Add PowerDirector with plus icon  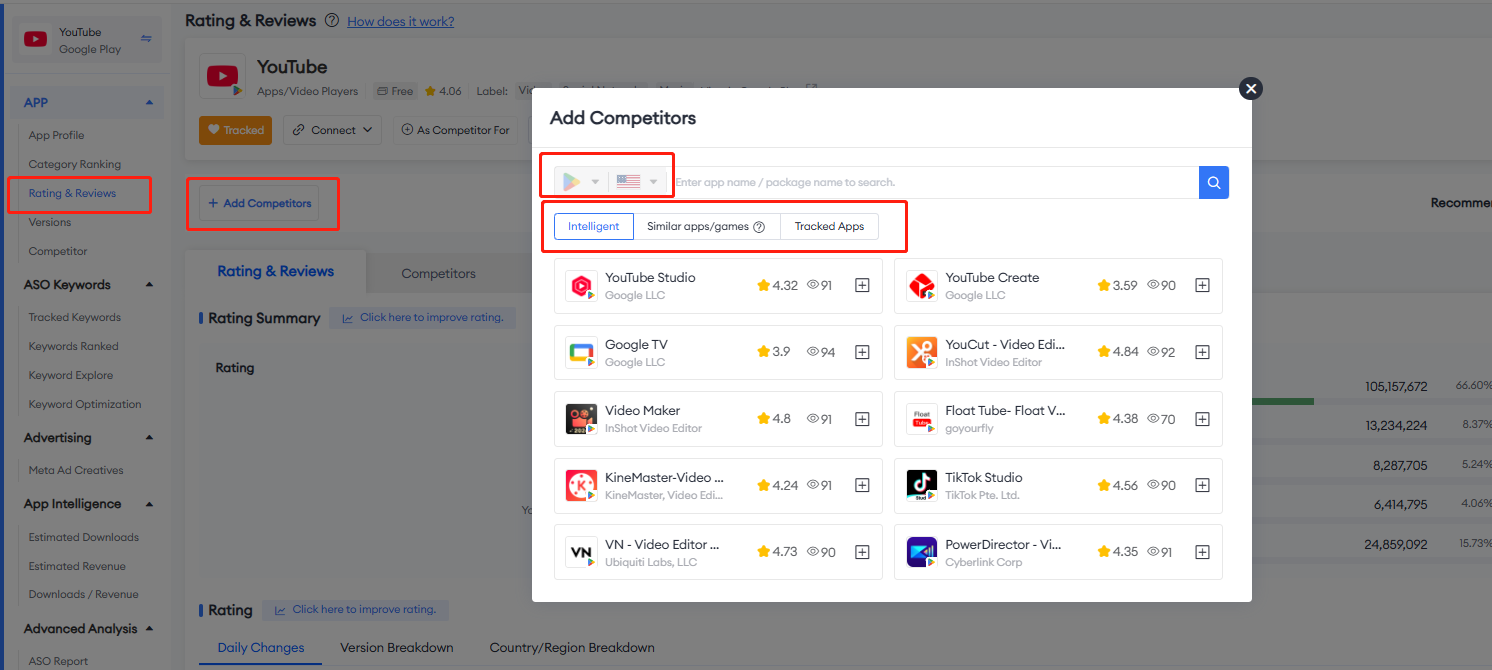pyautogui.click(x=1203, y=552)
